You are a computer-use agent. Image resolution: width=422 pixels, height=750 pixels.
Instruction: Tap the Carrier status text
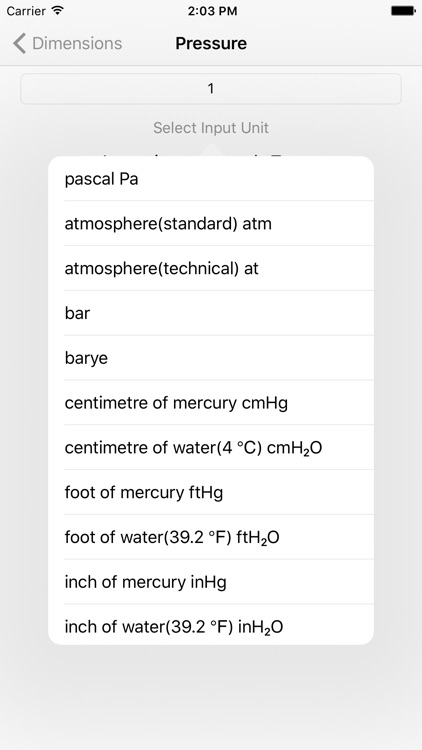pos(26,11)
